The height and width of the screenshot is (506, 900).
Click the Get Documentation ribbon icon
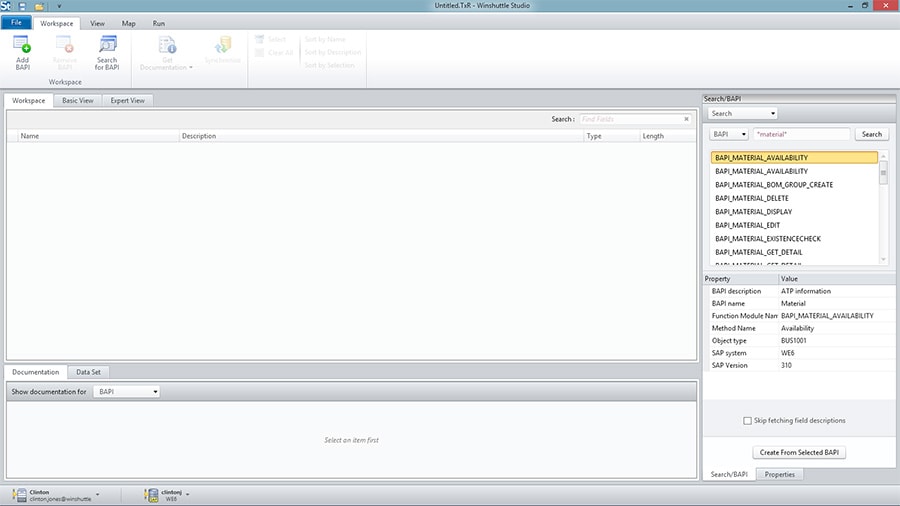point(167,45)
